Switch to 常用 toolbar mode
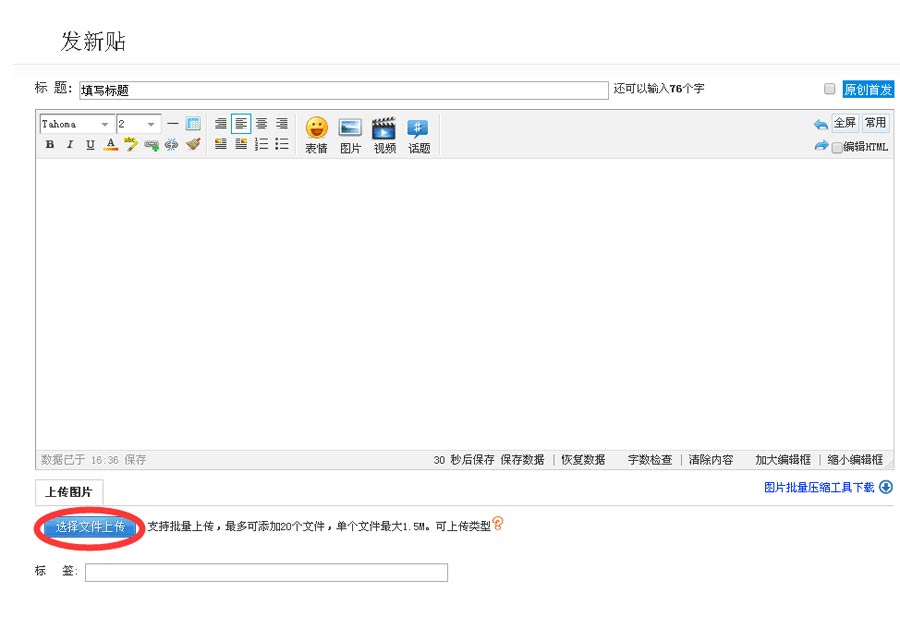The height and width of the screenshot is (617, 900). pyautogui.click(x=875, y=123)
